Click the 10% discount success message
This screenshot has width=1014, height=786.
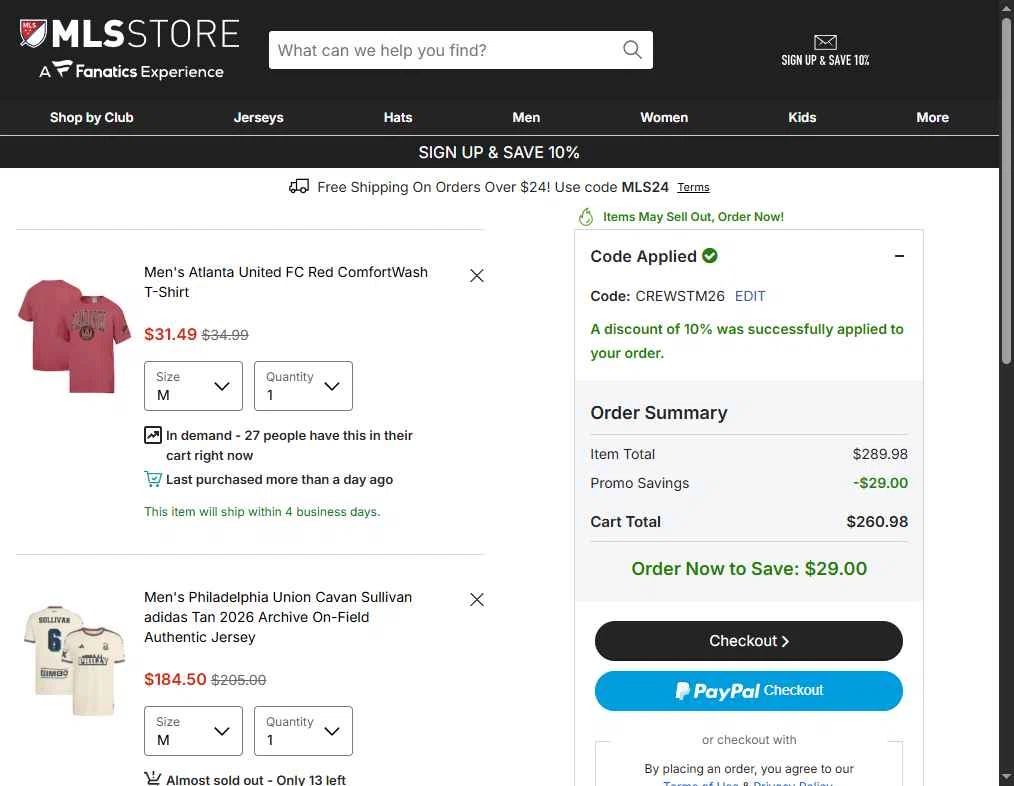pos(747,341)
